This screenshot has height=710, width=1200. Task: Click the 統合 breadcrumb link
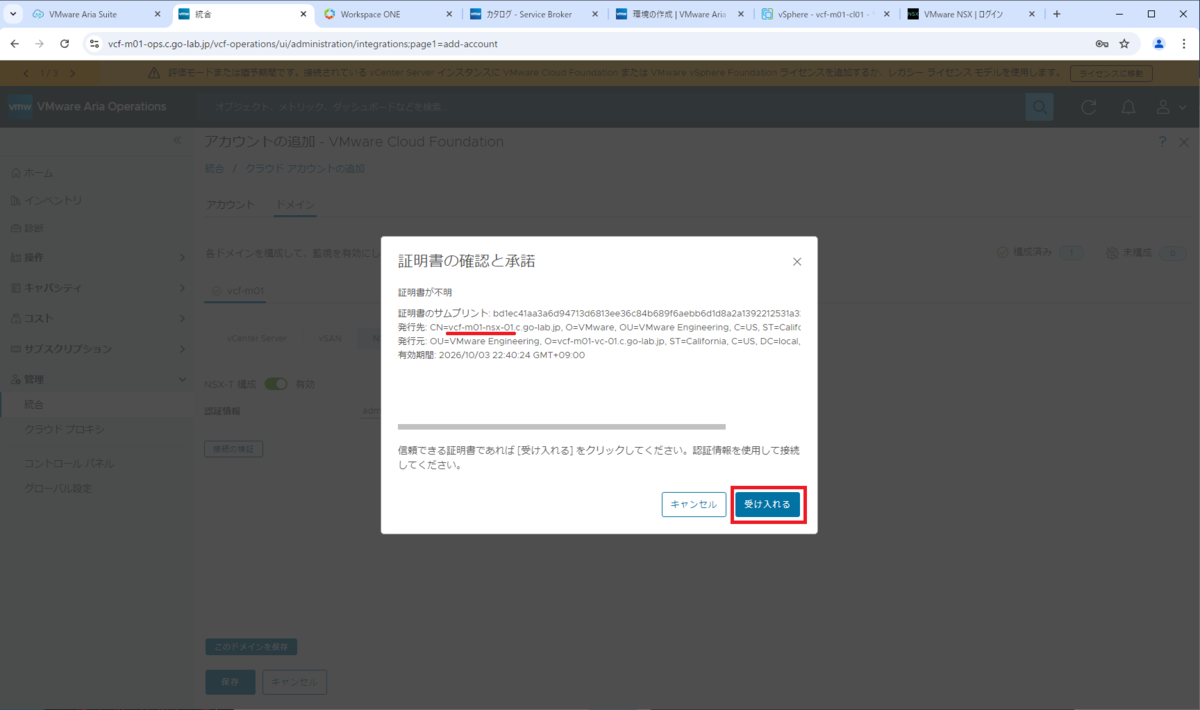(x=214, y=168)
